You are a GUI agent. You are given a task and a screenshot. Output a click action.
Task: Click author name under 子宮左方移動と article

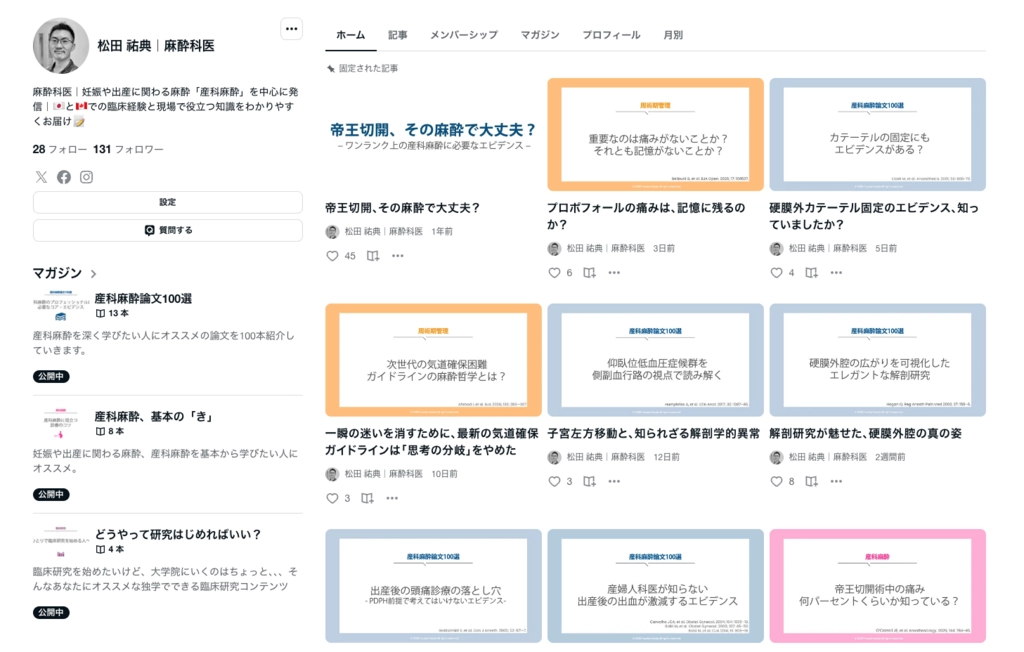pos(605,457)
